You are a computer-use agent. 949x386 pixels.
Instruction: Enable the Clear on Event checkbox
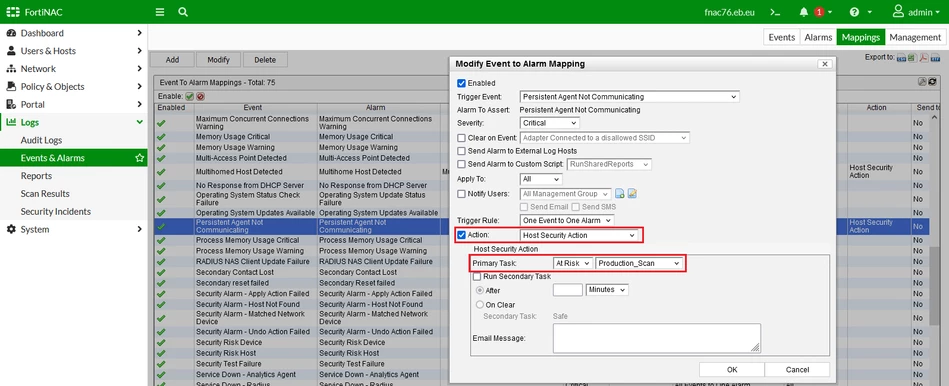click(x=462, y=138)
